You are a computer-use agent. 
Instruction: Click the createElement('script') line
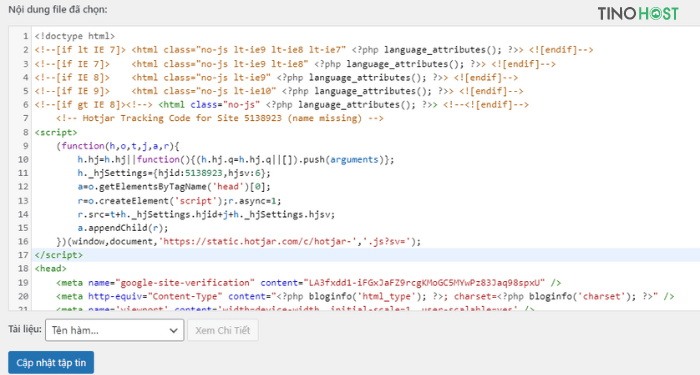[179, 200]
